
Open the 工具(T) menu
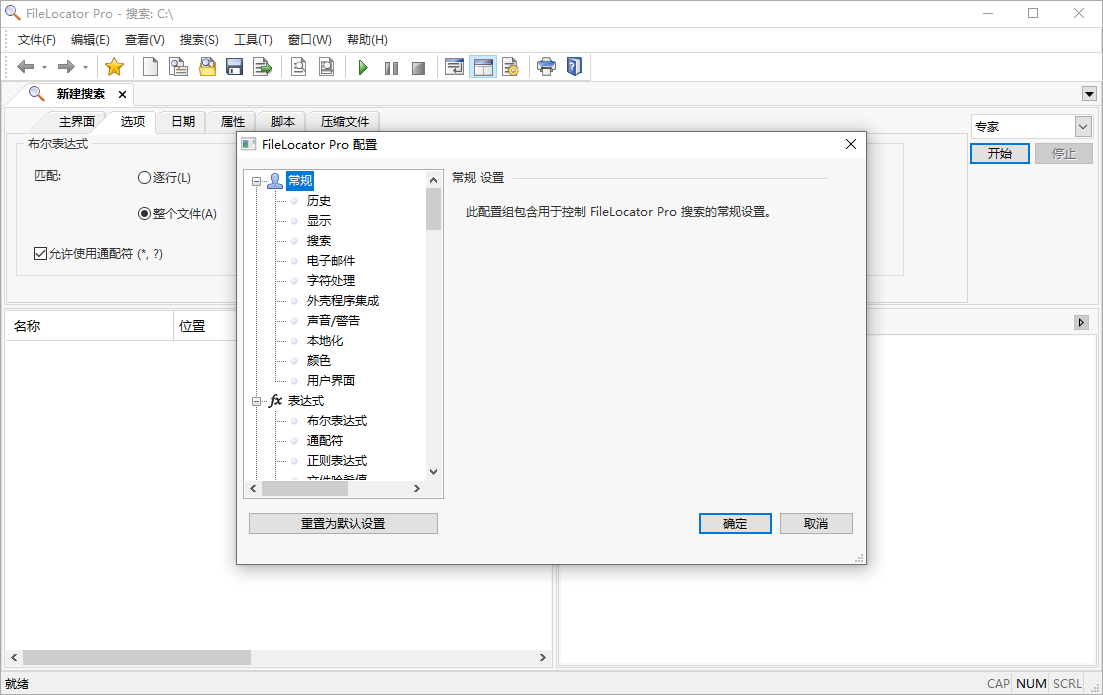253,39
